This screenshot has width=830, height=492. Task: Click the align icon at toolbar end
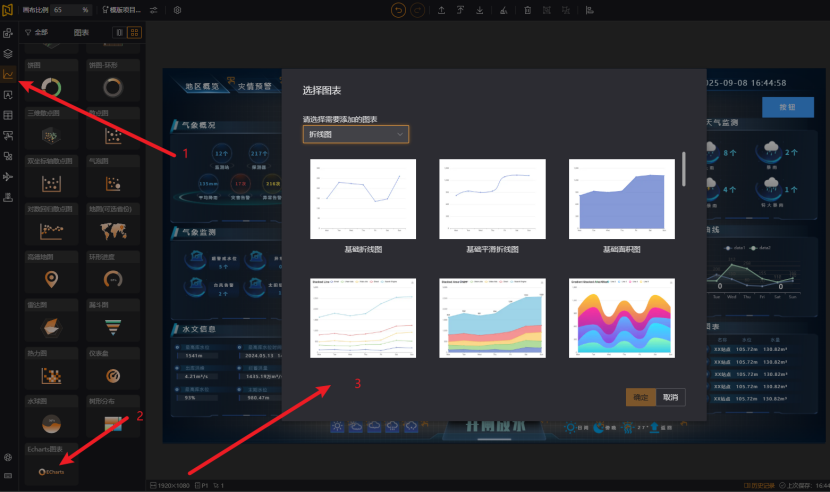pos(589,10)
